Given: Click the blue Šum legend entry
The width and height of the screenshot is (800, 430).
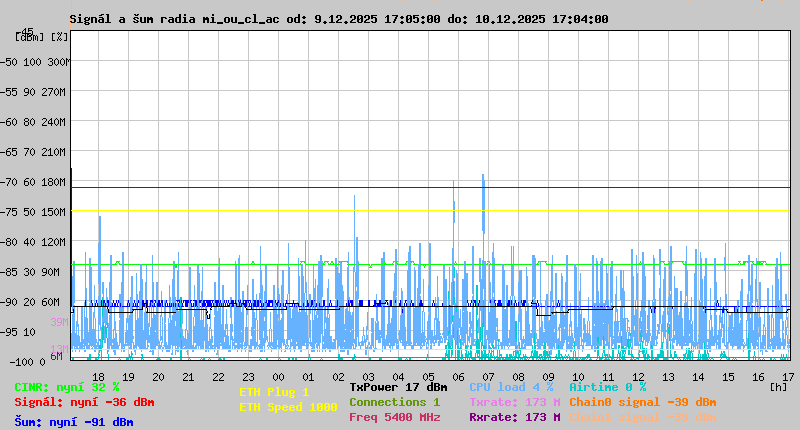Looking at the screenshot, I should [x=73, y=422].
